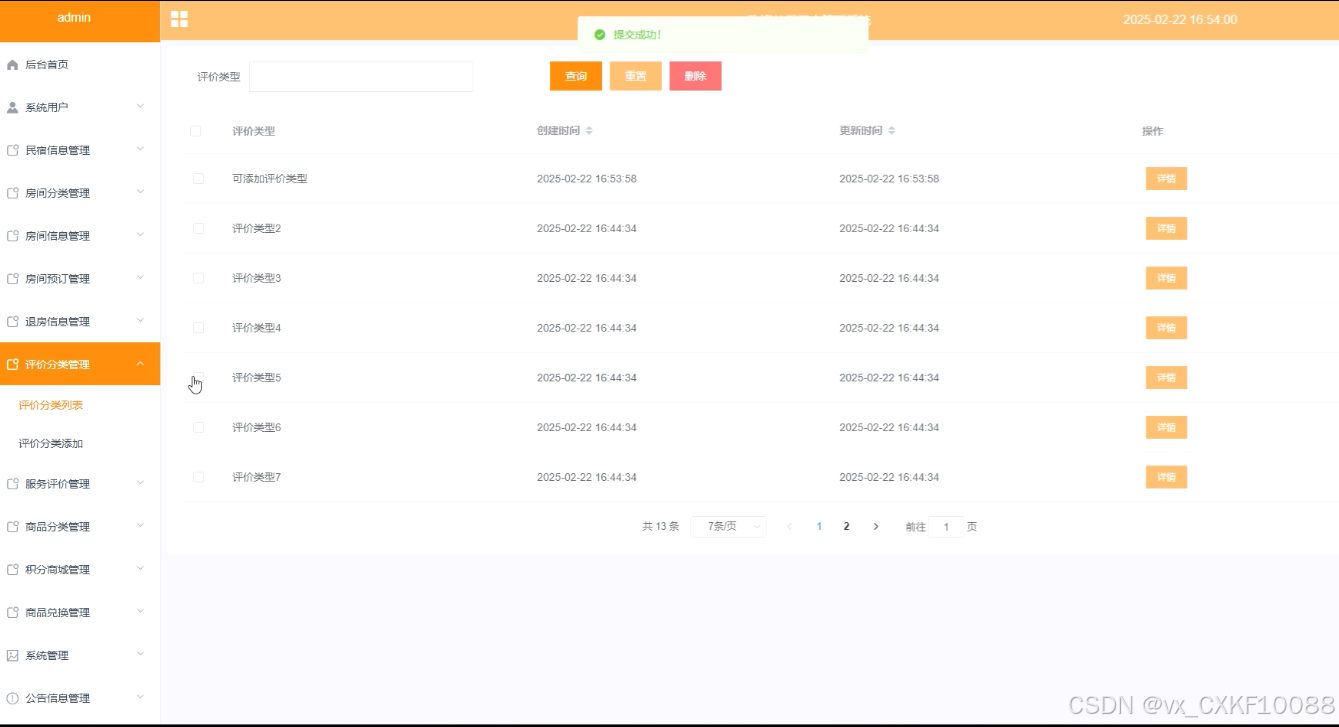Click the 重置 reset button
Viewport: 1339px width, 727px height.
click(x=636, y=76)
